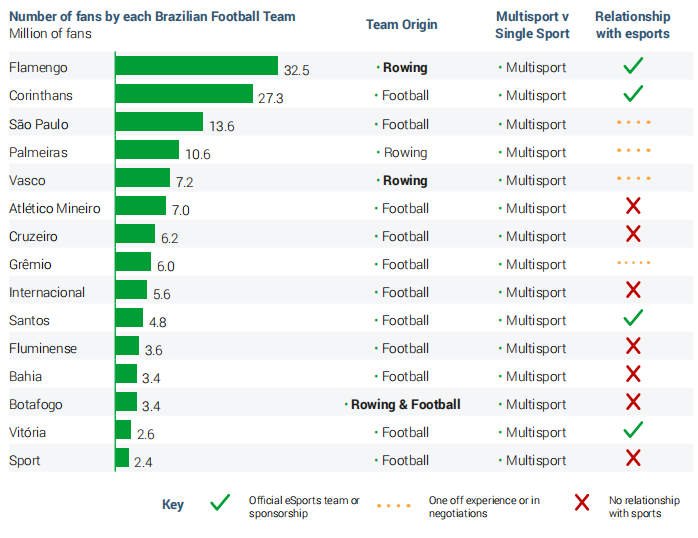Screen dimensions: 698x538
Task: Click the green checkmark in the Santos row
Action: click(632, 319)
